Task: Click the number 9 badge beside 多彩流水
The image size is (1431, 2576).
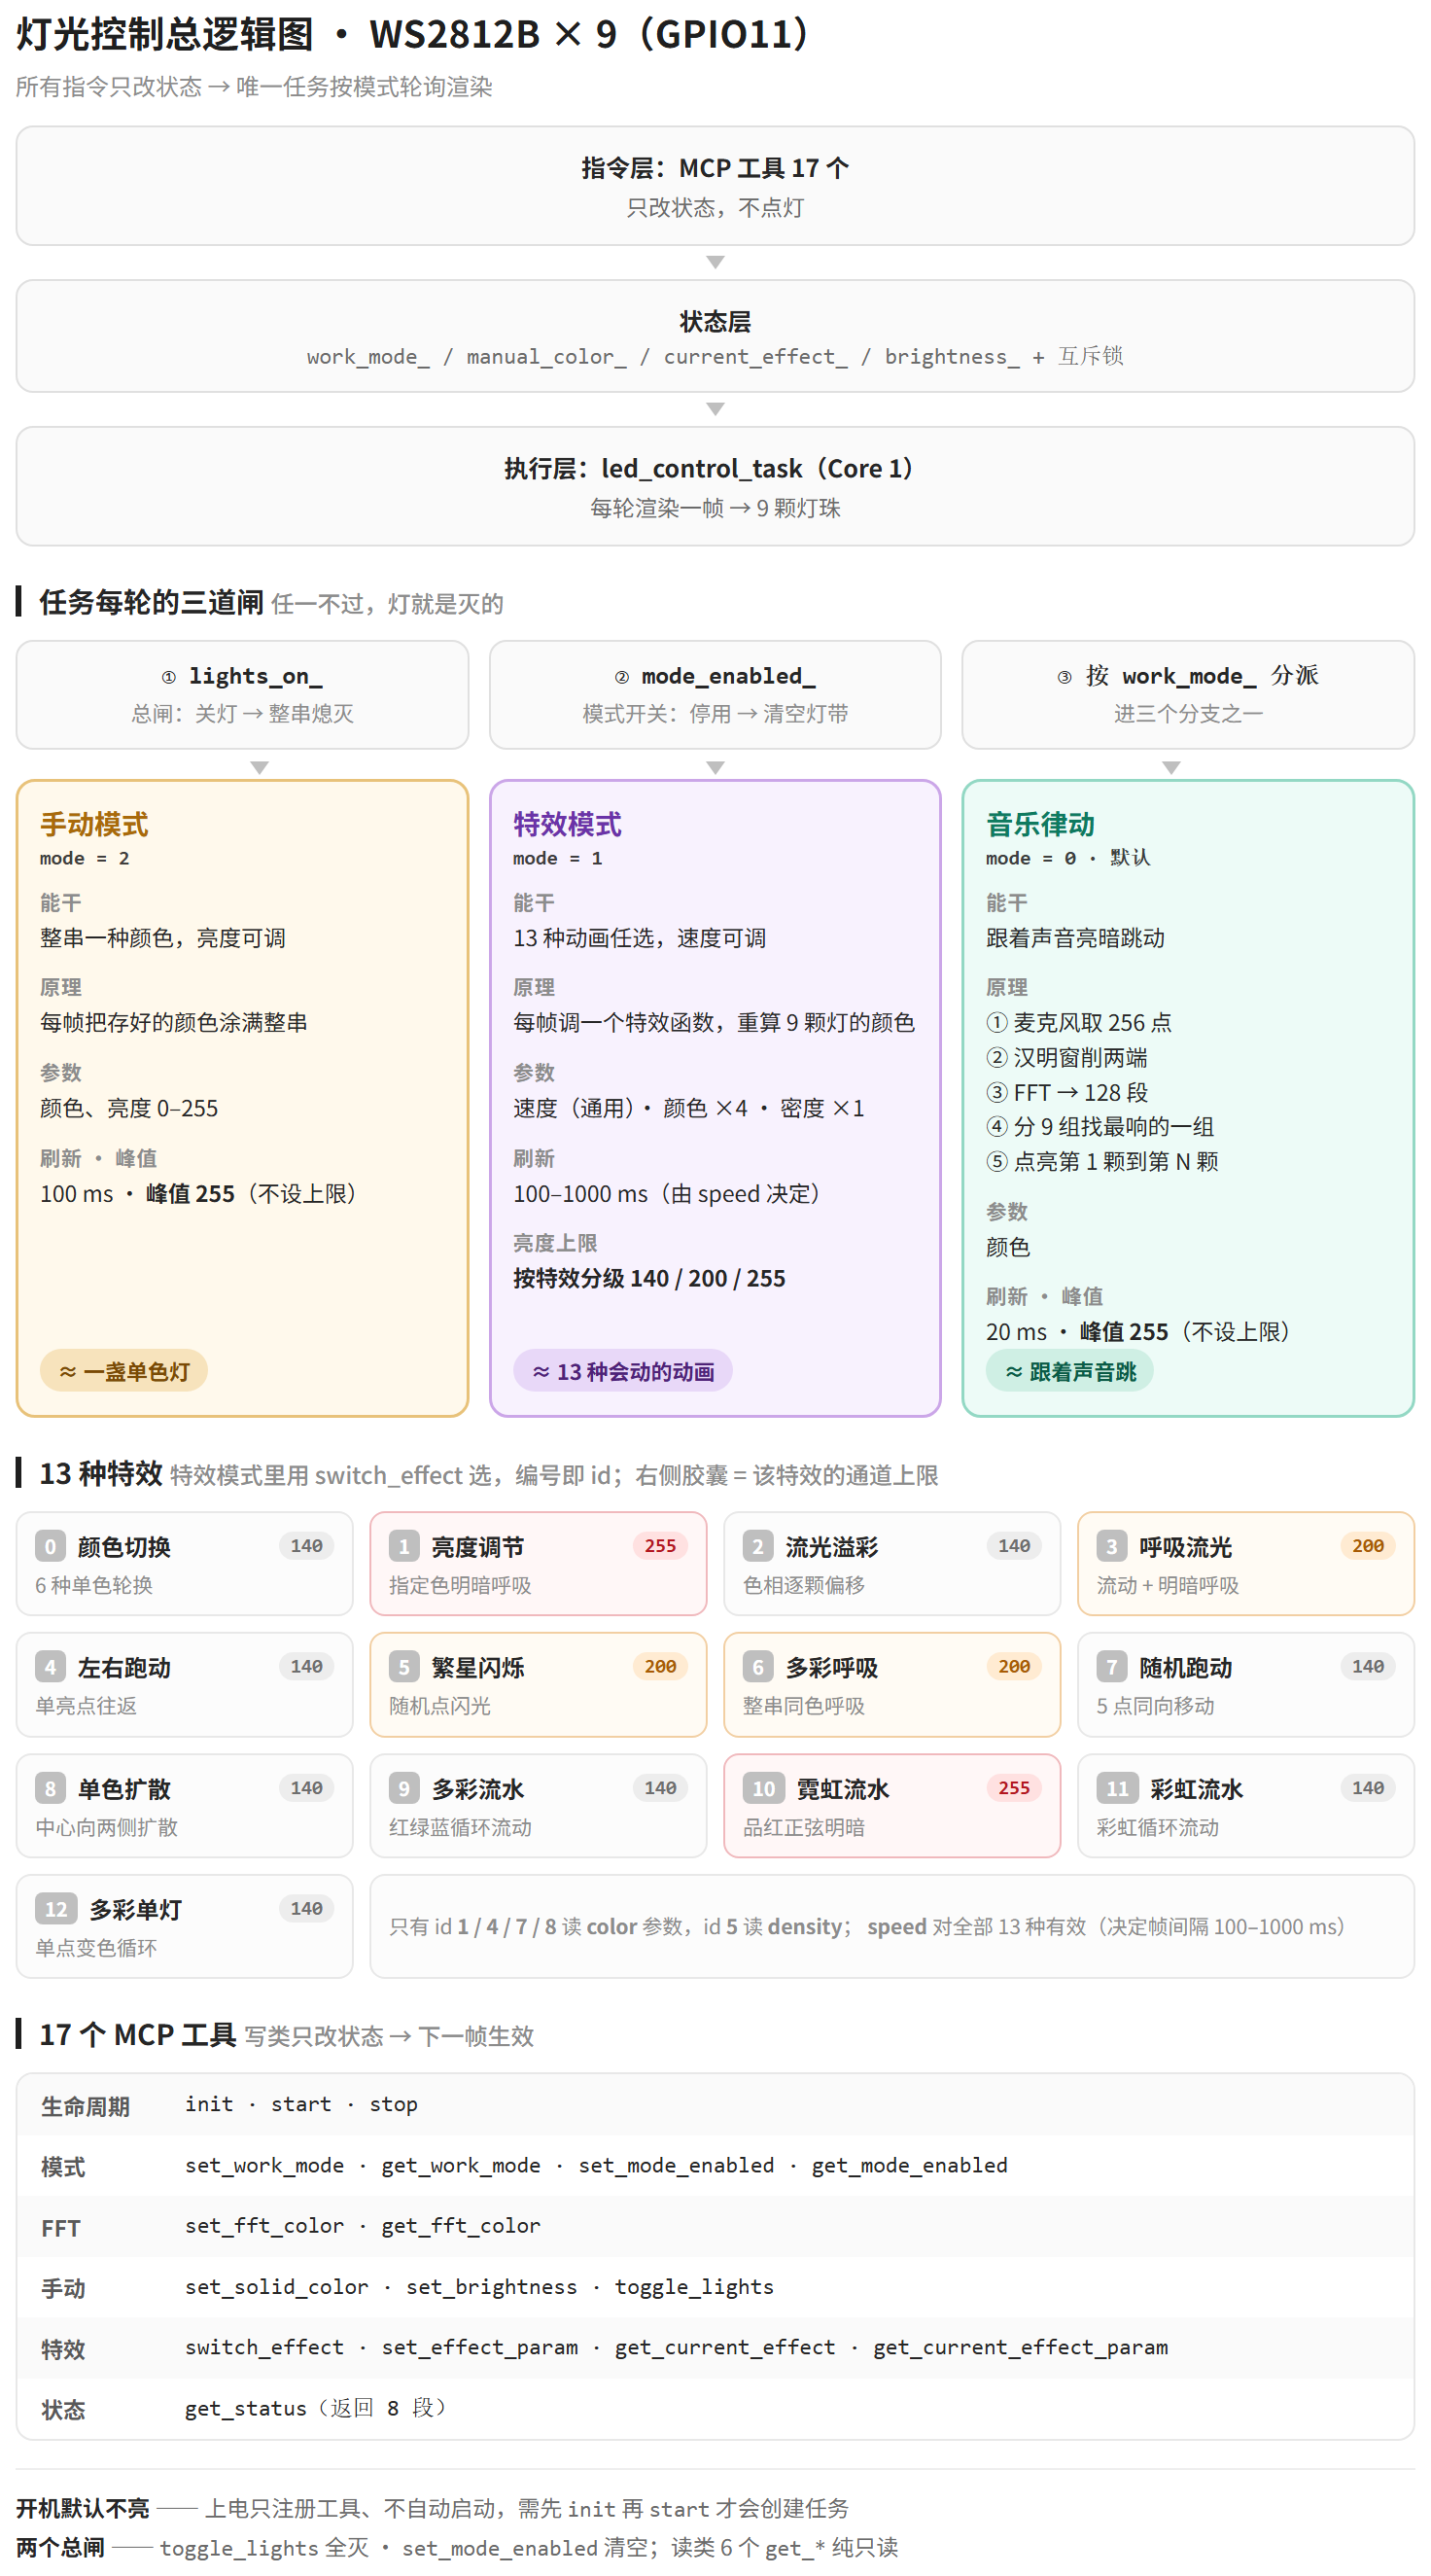Action: [404, 1788]
